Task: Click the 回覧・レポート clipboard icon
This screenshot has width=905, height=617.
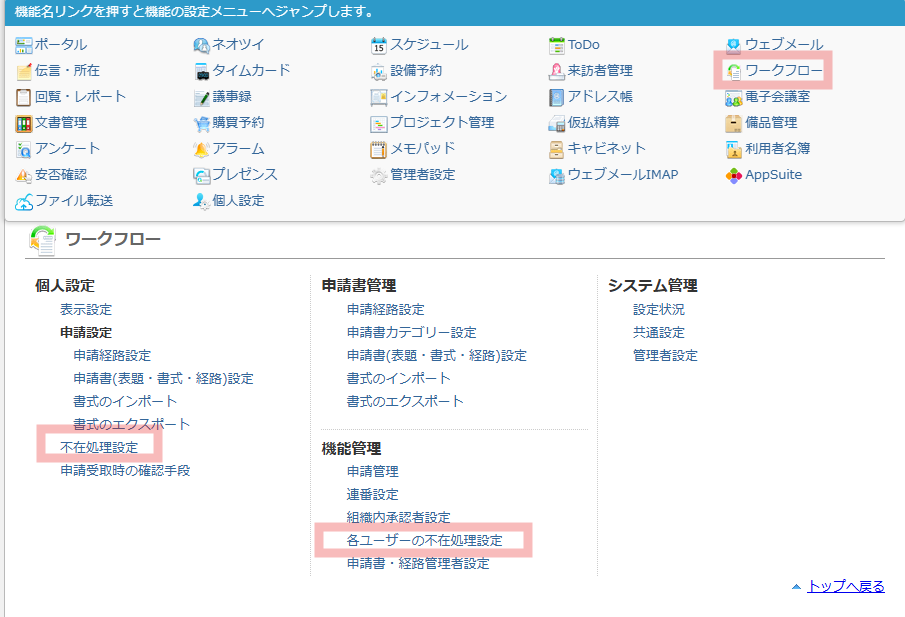Action: point(24,97)
